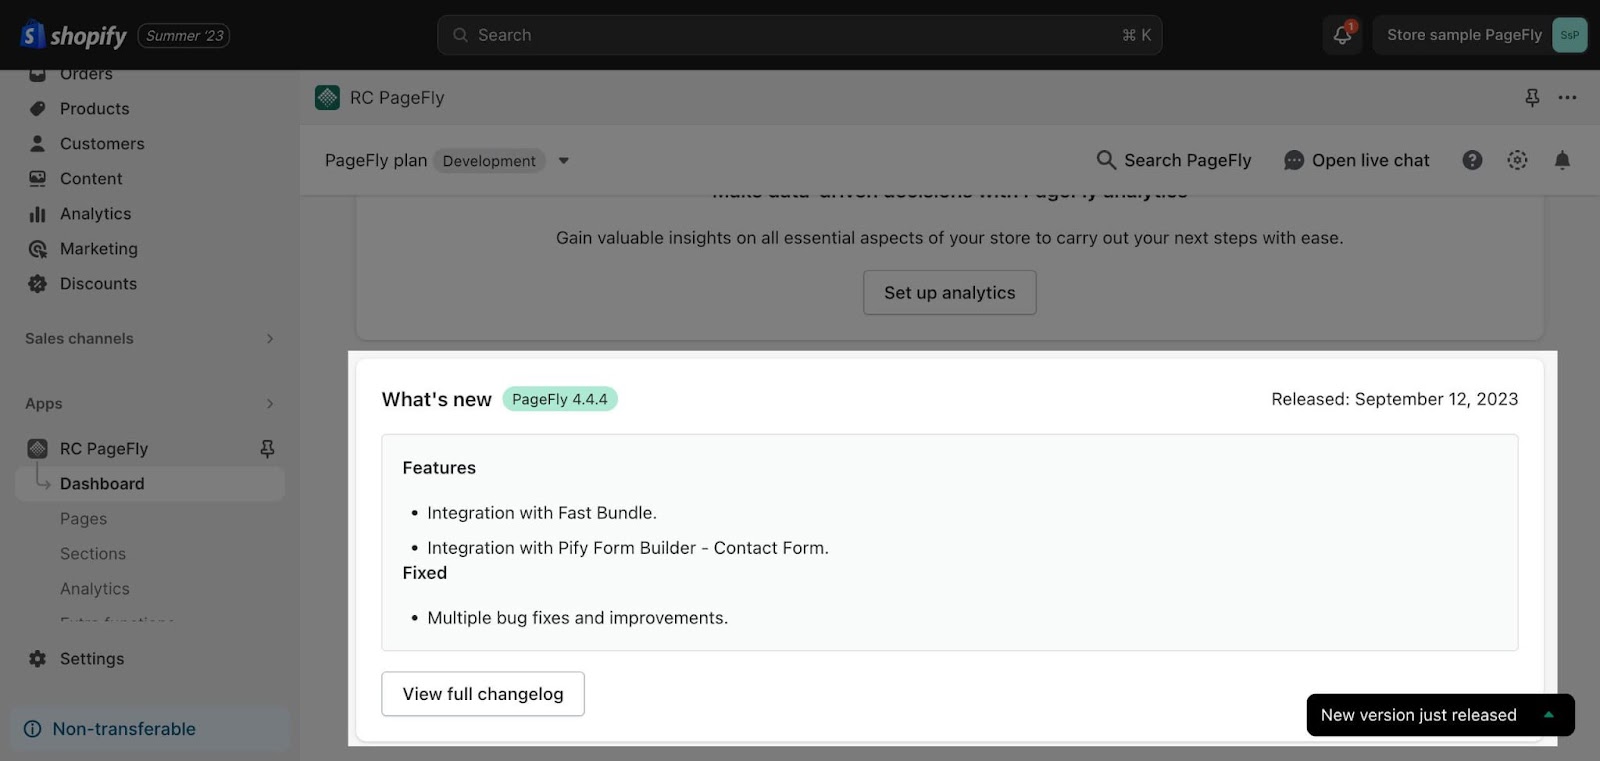This screenshot has width=1600, height=761.
Task: Open the PageFly notification bell
Action: pyautogui.click(x=1562, y=160)
